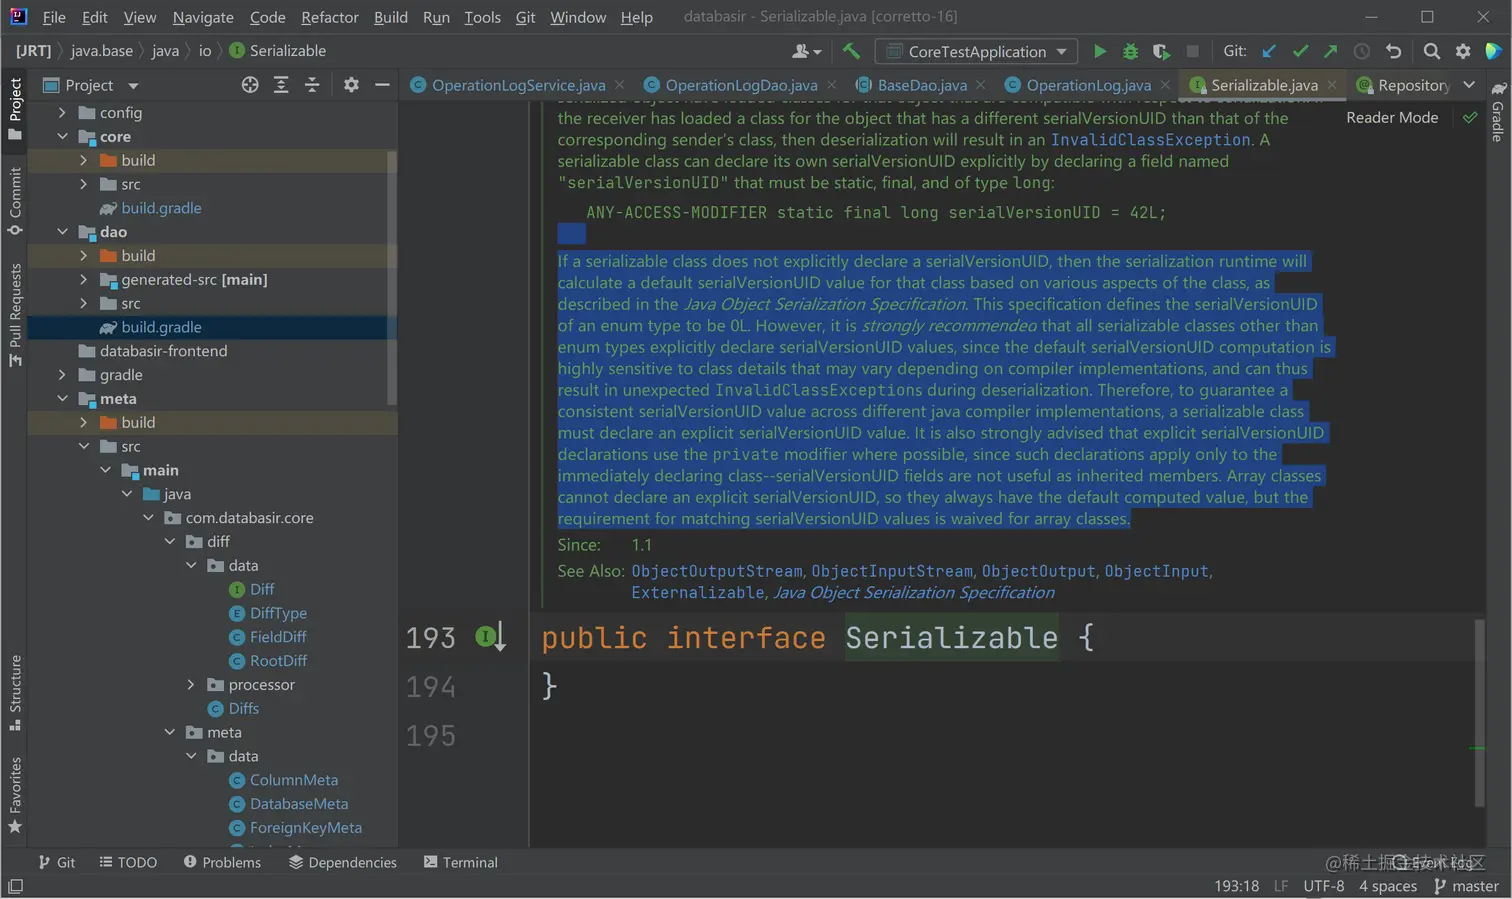Run CoreTestApplication with the green play button
The height and width of the screenshot is (899, 1512).
pyautogui.click(x=1099, y=51)
